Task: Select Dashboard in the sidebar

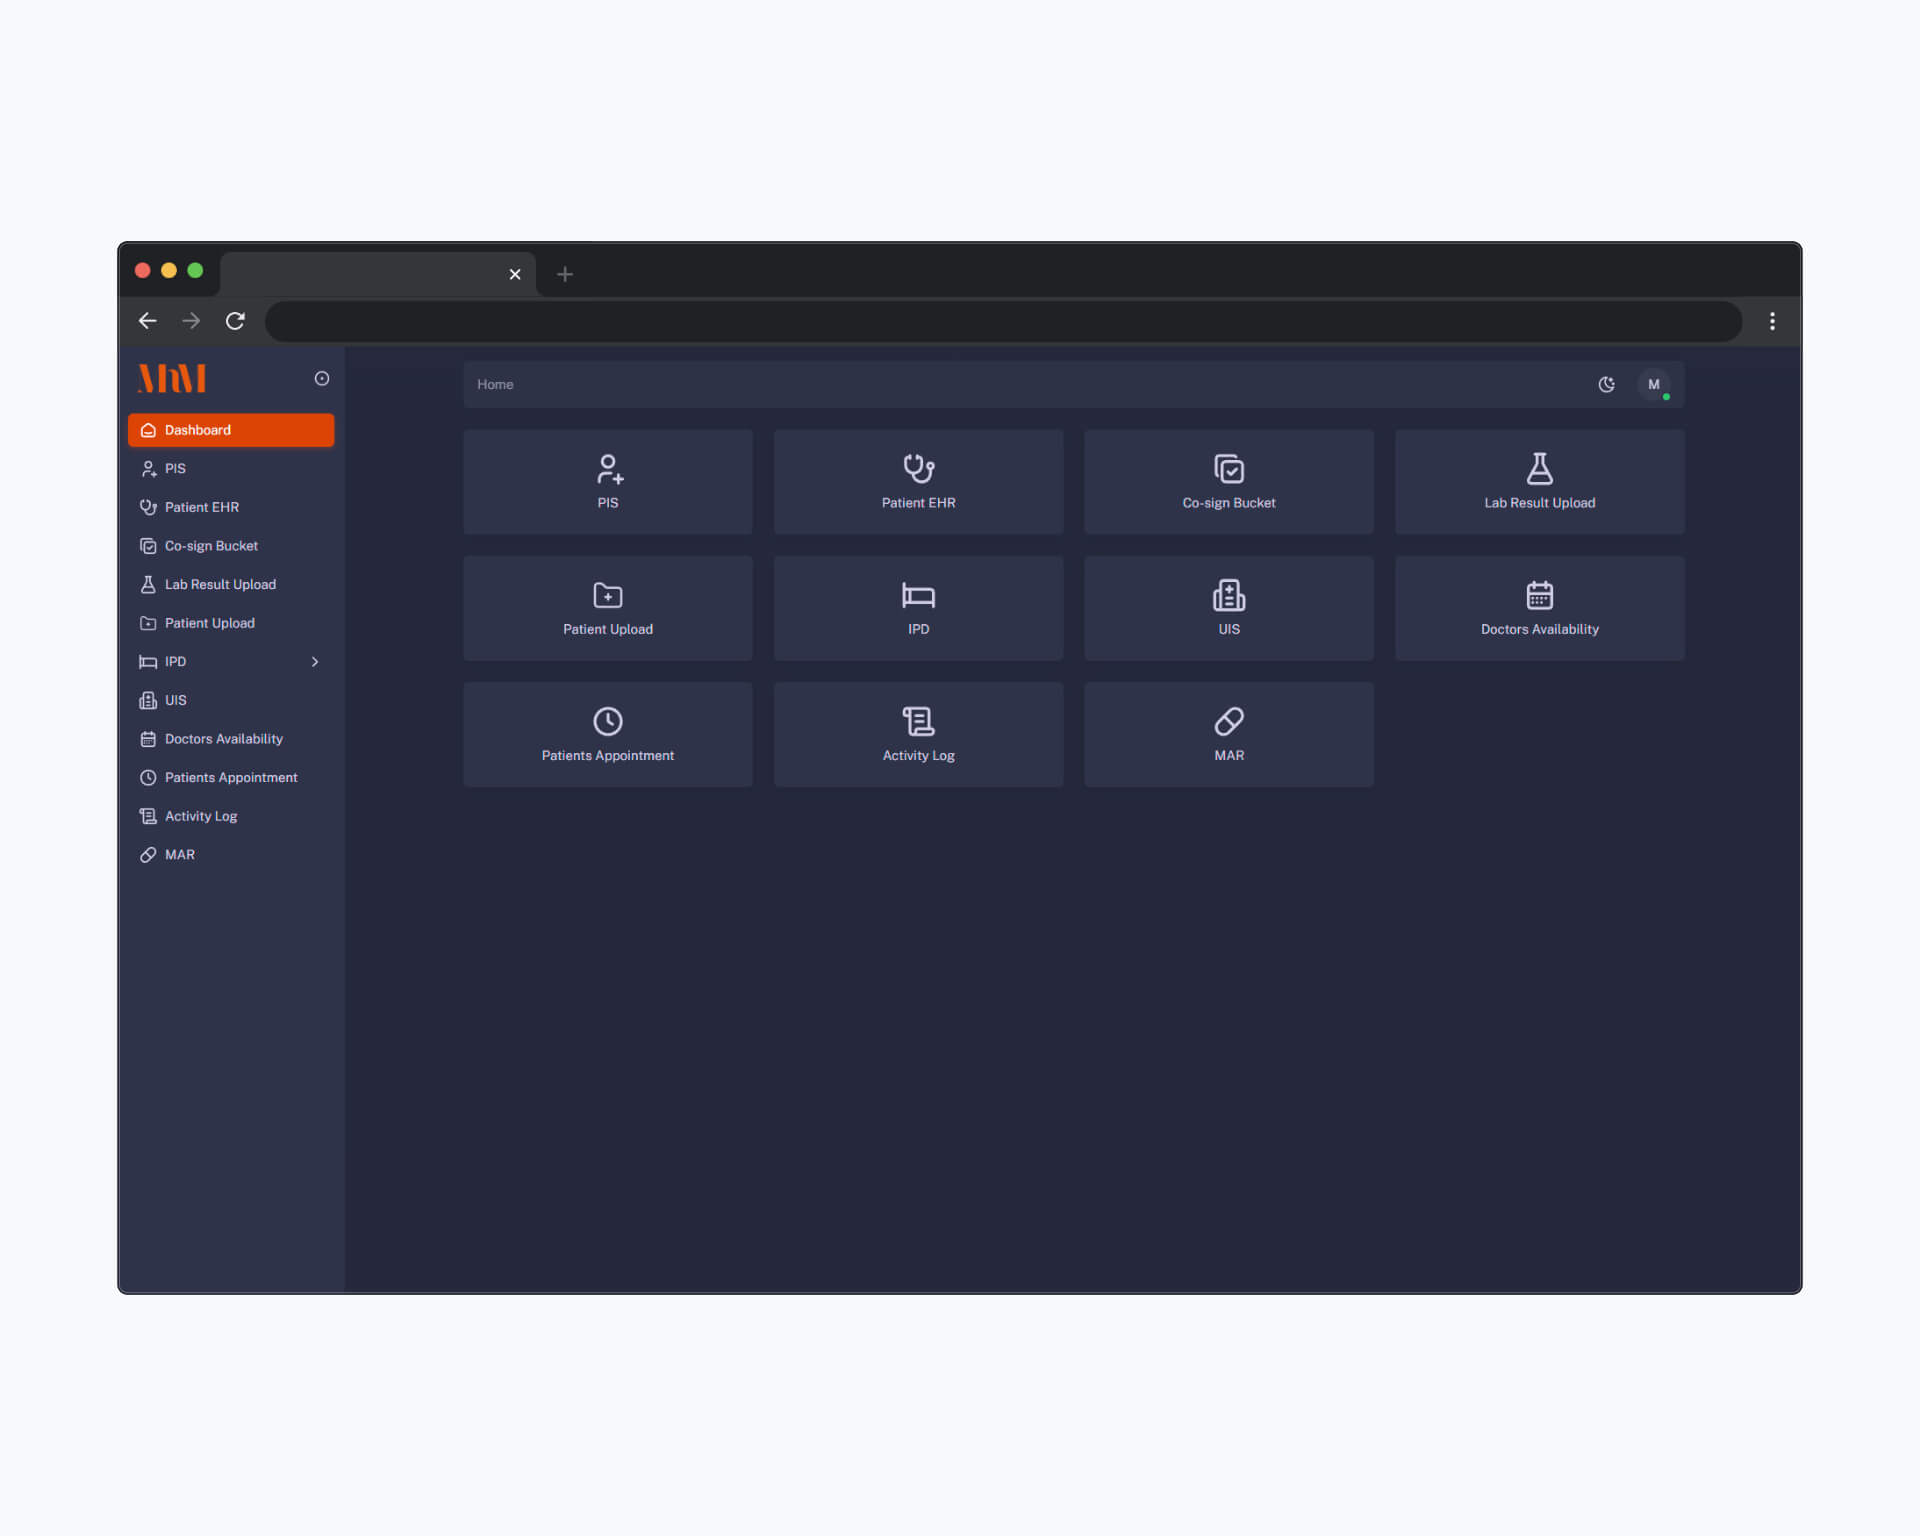Action: [x=231, y=430]
